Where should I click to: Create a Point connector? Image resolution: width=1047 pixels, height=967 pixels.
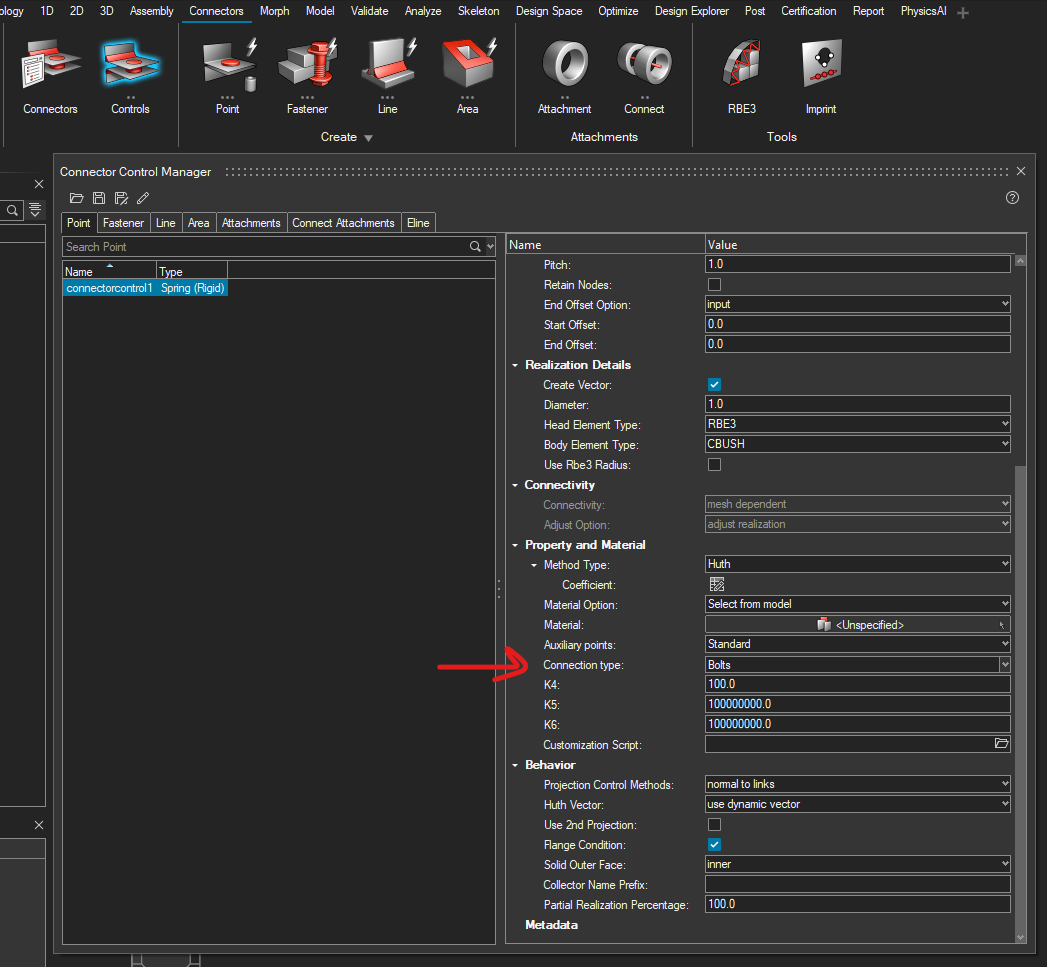(228, 77)
